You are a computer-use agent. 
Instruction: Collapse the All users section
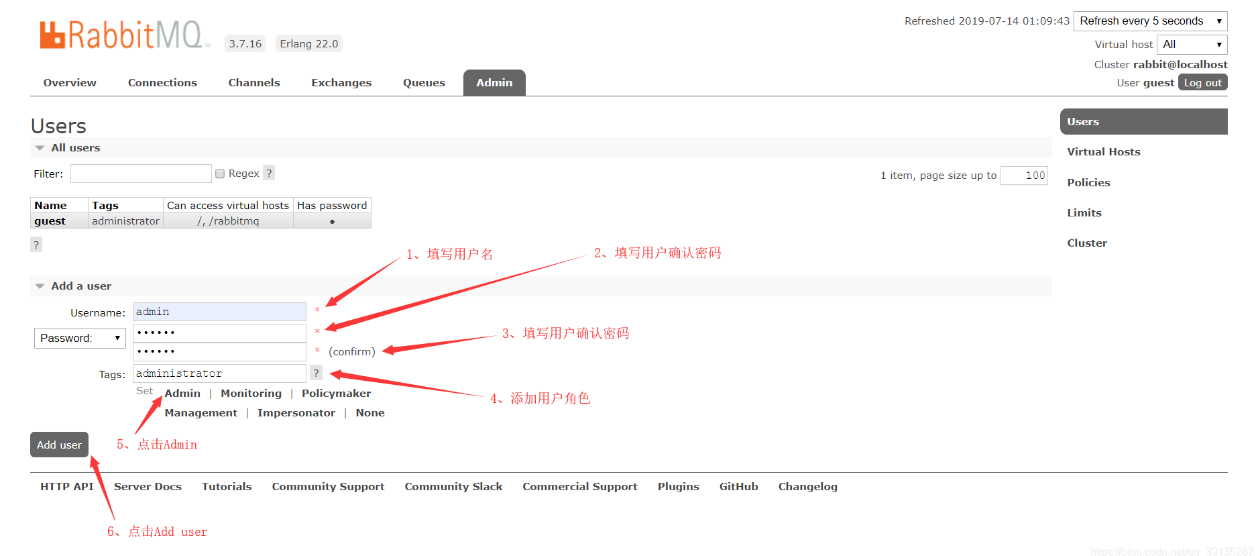(x=40, y=148)
